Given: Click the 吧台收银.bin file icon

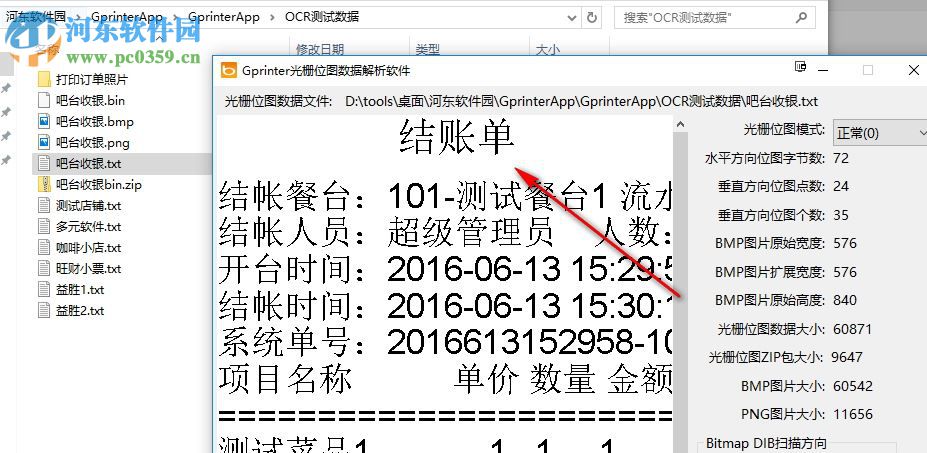Looking at the screenshot, I should click(44, 100).
